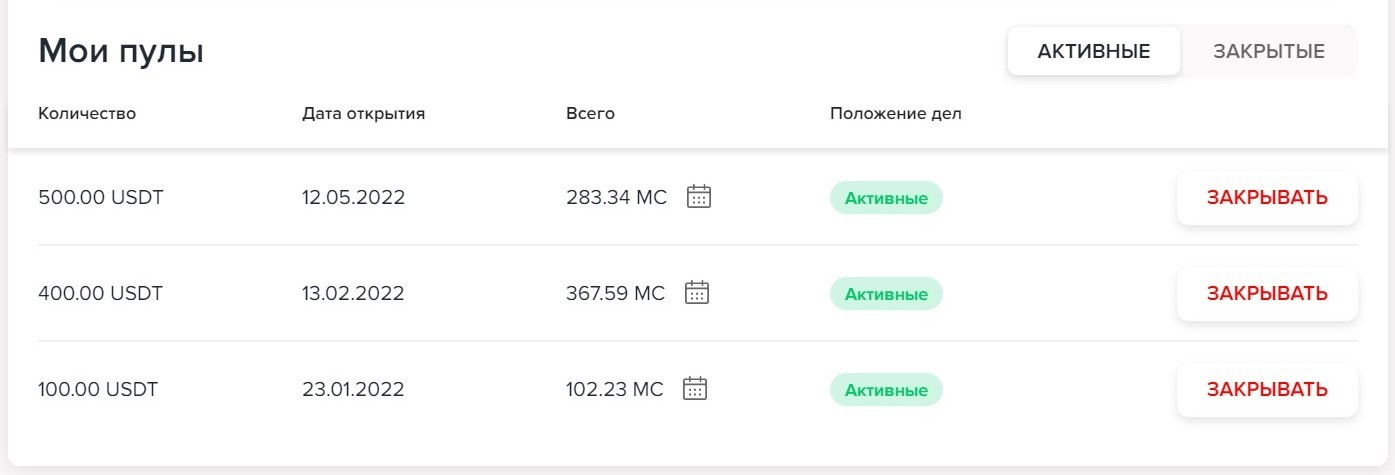The image size is (1395, 475).
Task: Click the Положение дел column header
Action: pyautogui.click(x=895, y=113)
